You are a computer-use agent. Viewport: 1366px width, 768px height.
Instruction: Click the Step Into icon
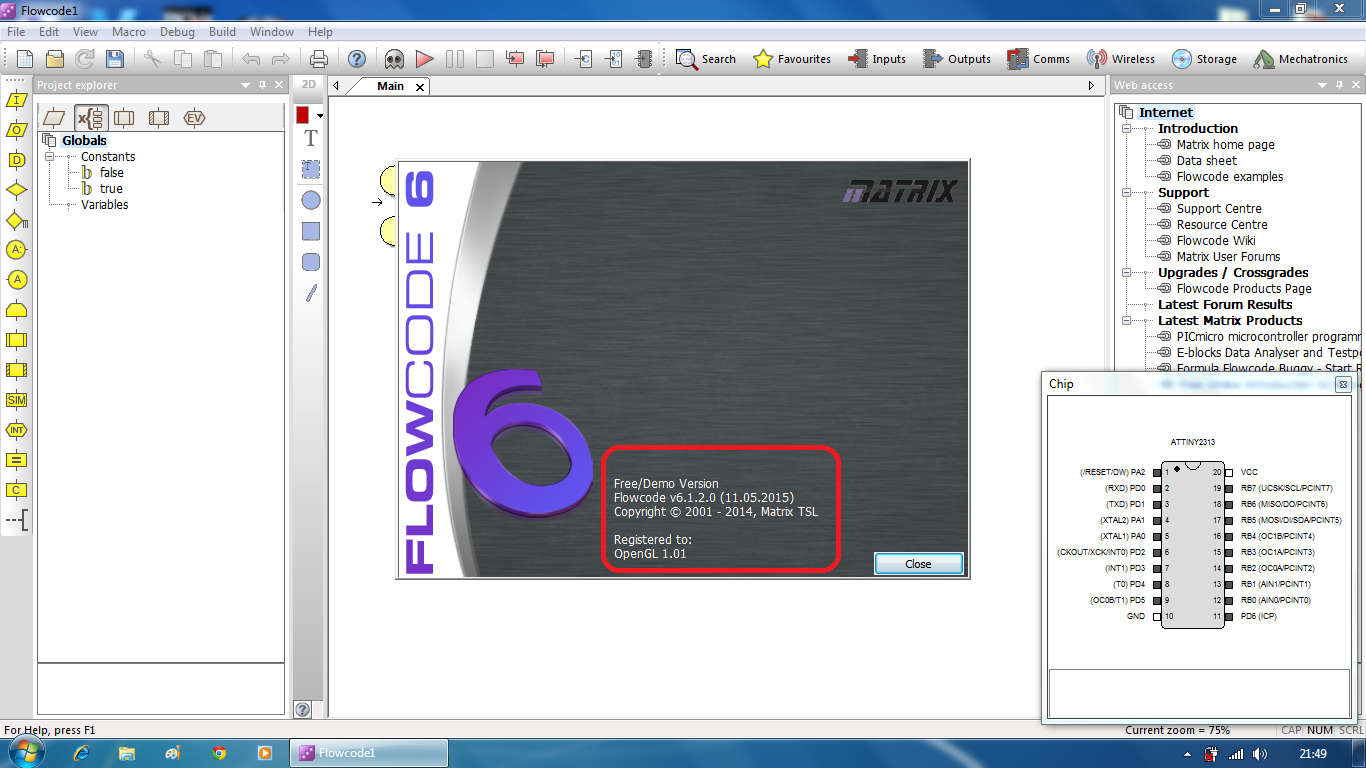pyautogui.click(x=515, y=59)
